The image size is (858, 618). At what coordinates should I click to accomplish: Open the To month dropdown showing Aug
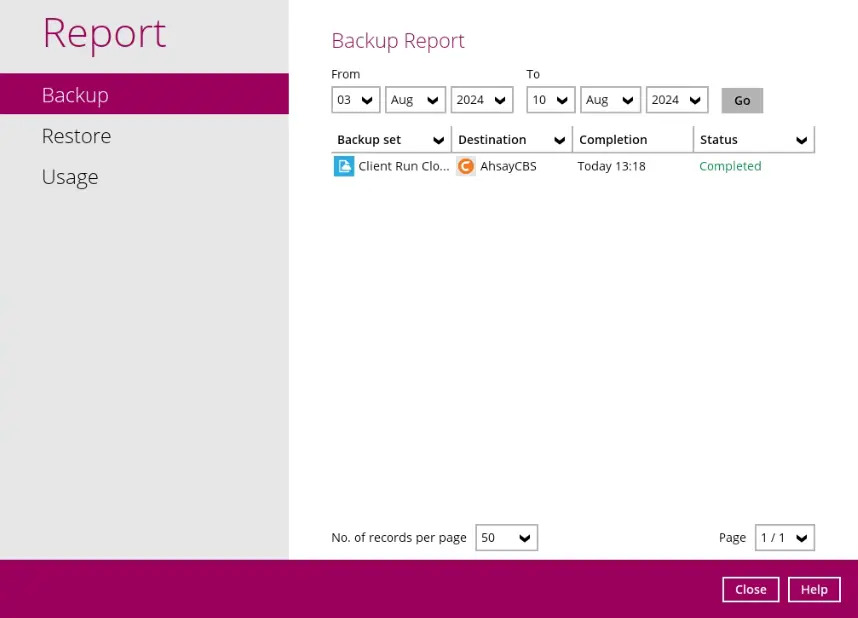[610, 100]
